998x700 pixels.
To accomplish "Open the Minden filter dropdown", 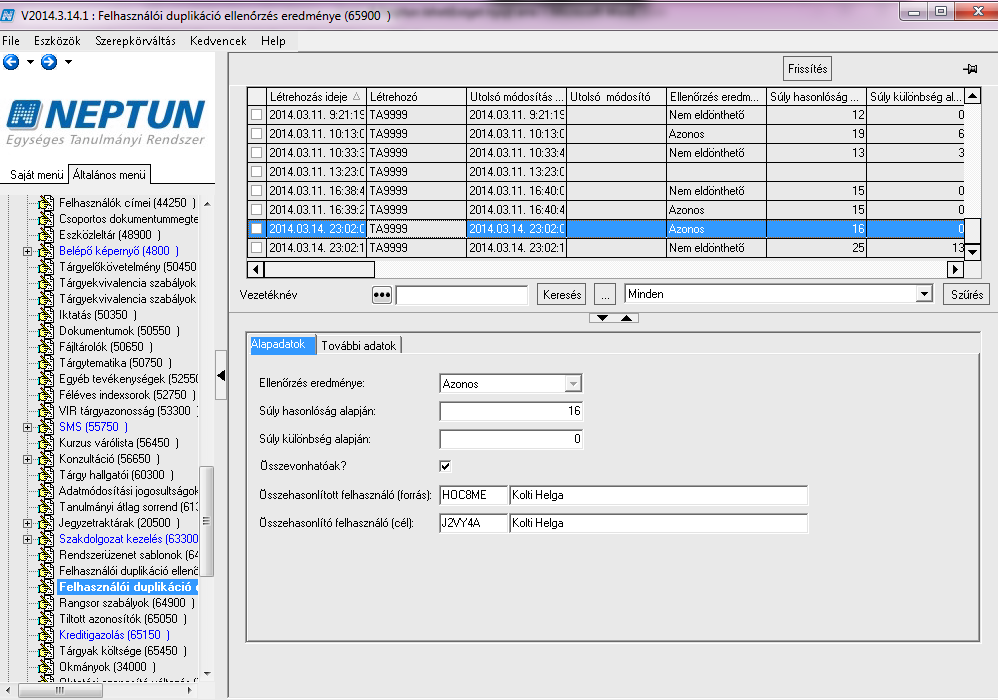I will [x=924, y=294].
